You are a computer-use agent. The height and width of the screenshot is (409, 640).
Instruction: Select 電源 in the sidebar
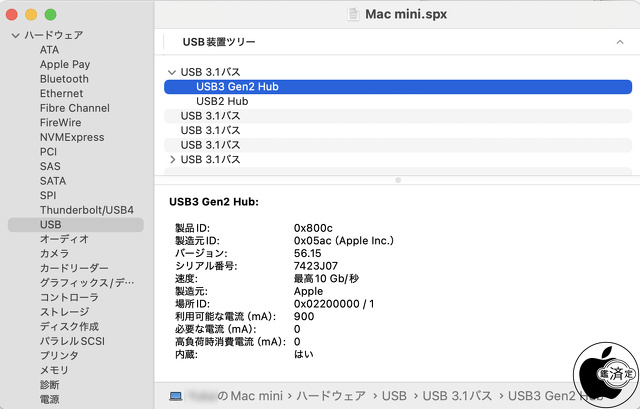click(49, 400)
